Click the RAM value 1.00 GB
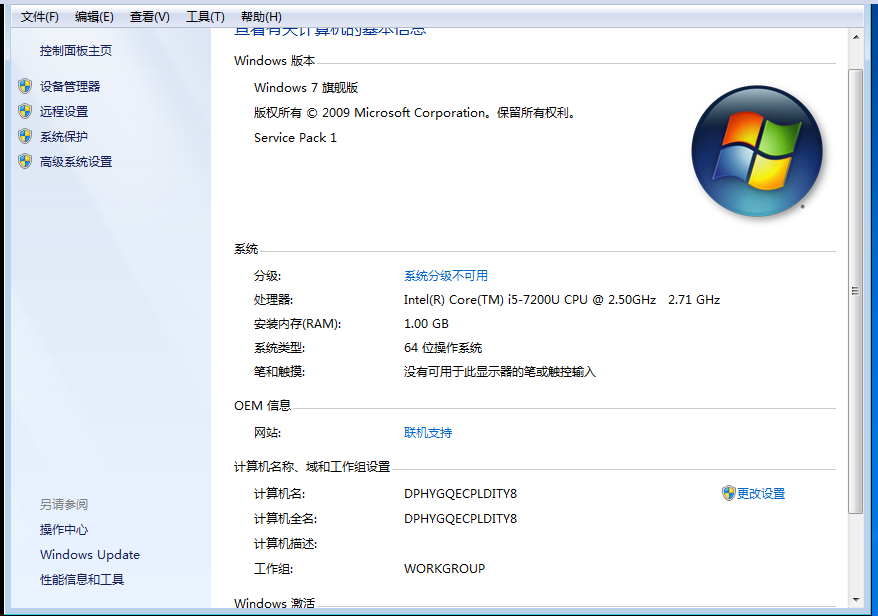This screenshot has height=616, width=878. (x=426, y=324)
